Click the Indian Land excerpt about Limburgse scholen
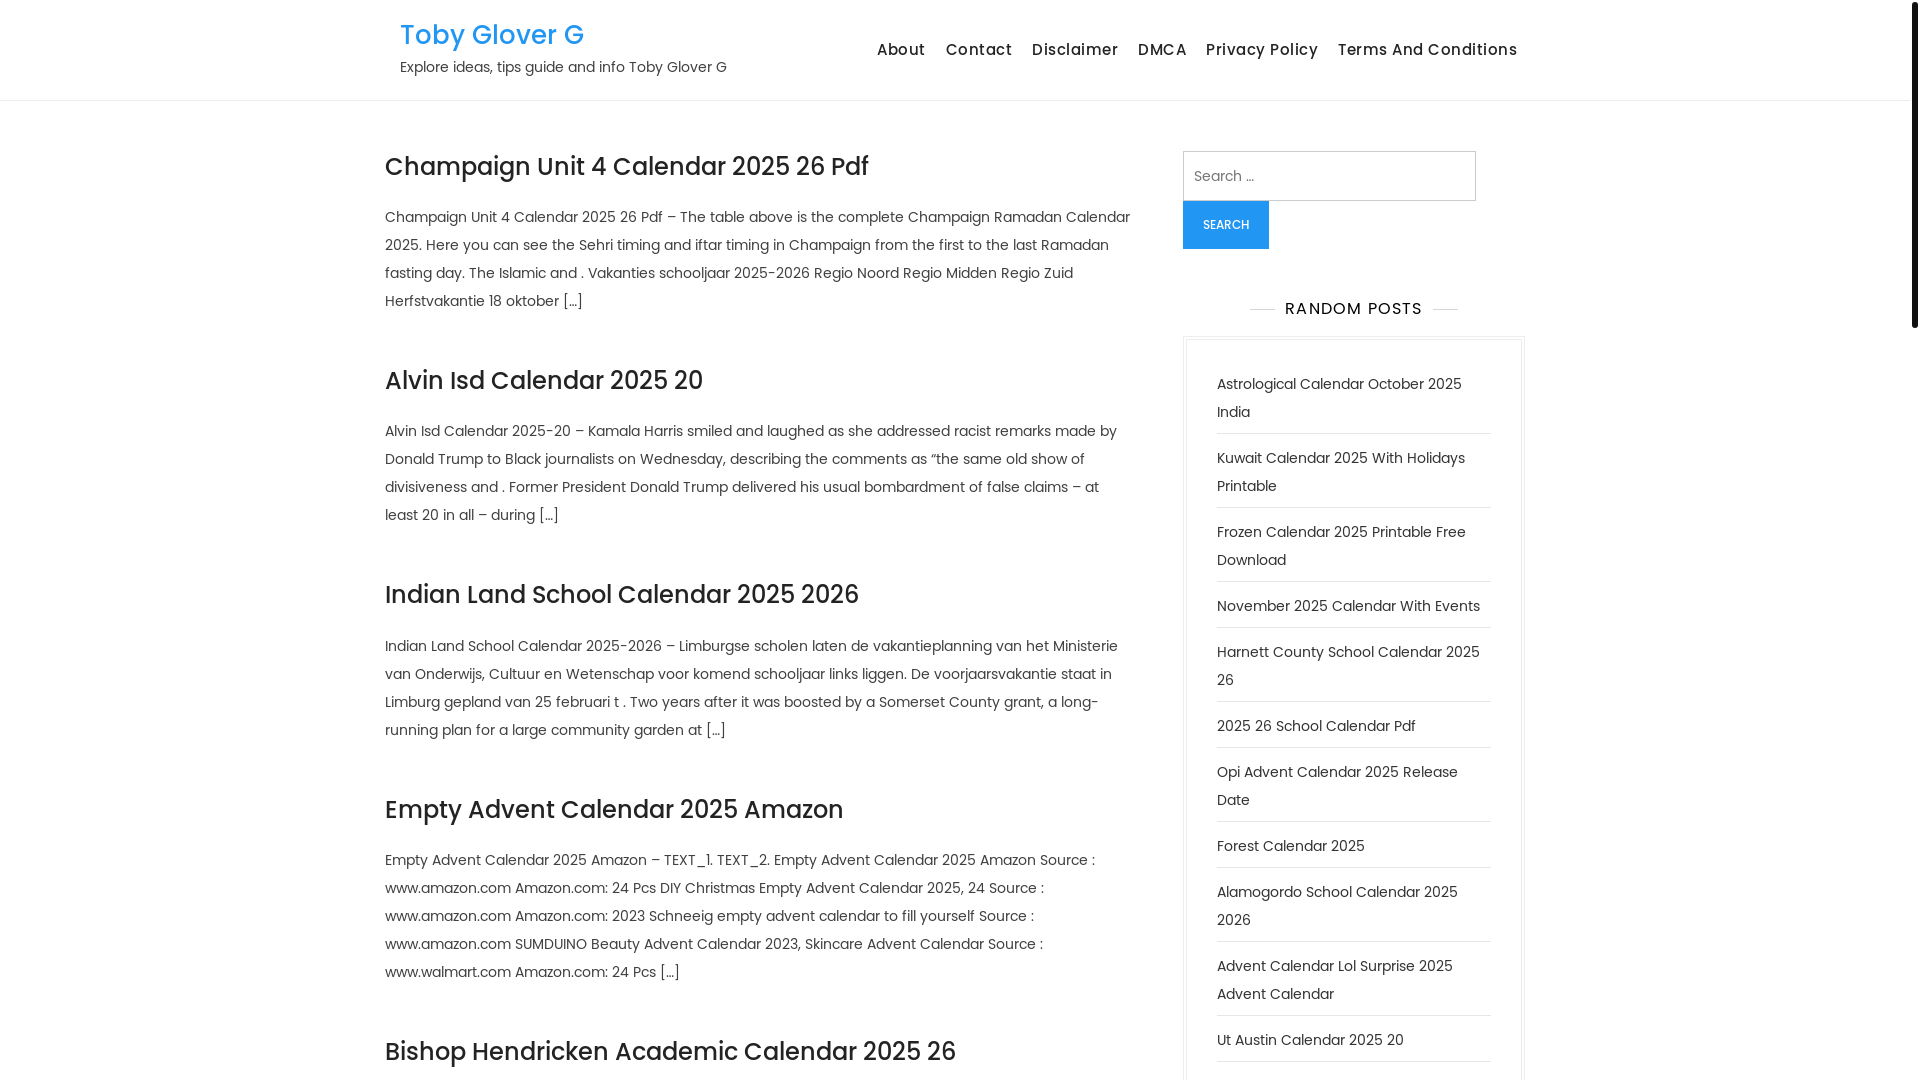The image size is (1920, 1080). click(x=751, y=688)
